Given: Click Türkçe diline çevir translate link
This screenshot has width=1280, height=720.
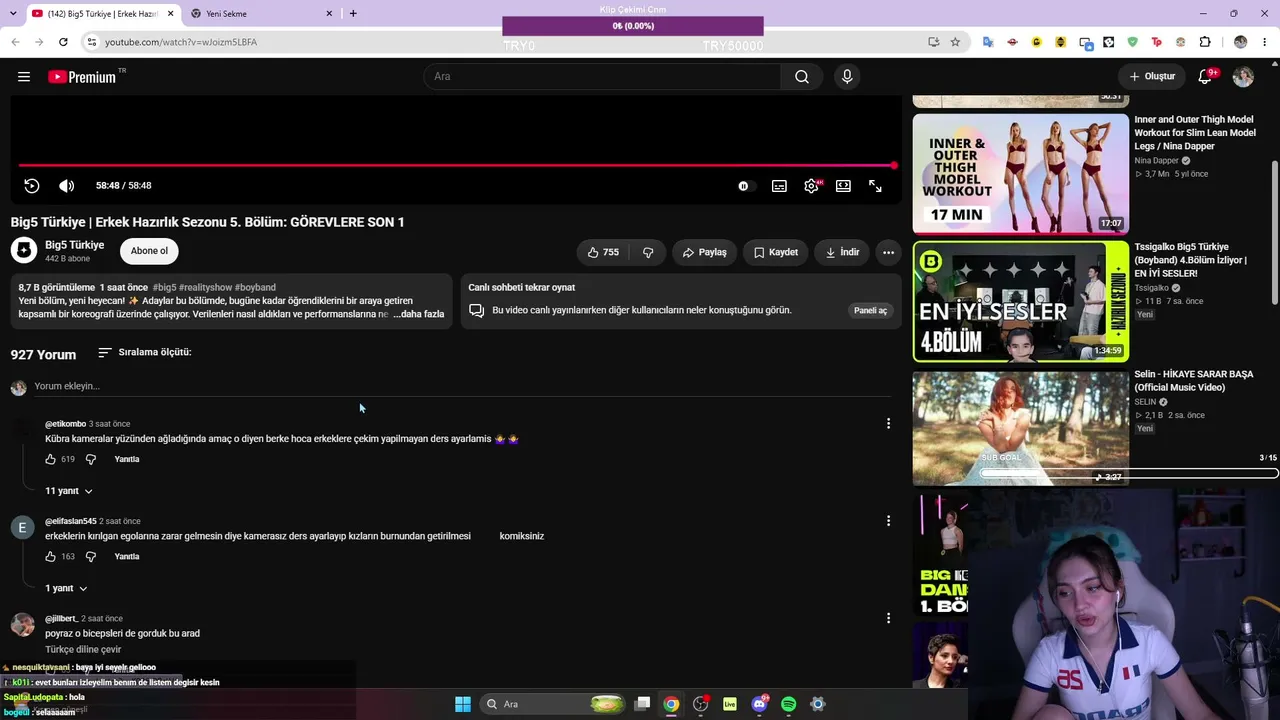Looking at the screenshot, I should point(83,649).
